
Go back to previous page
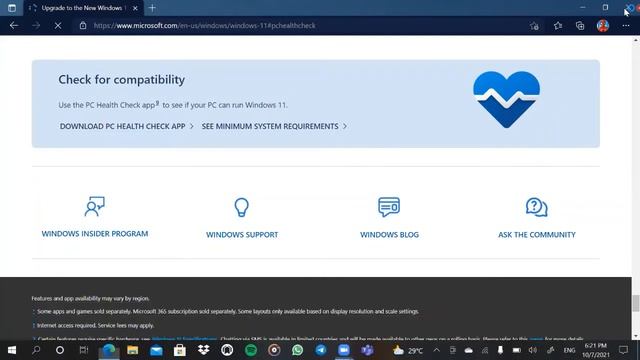click(x=14, y=25)
